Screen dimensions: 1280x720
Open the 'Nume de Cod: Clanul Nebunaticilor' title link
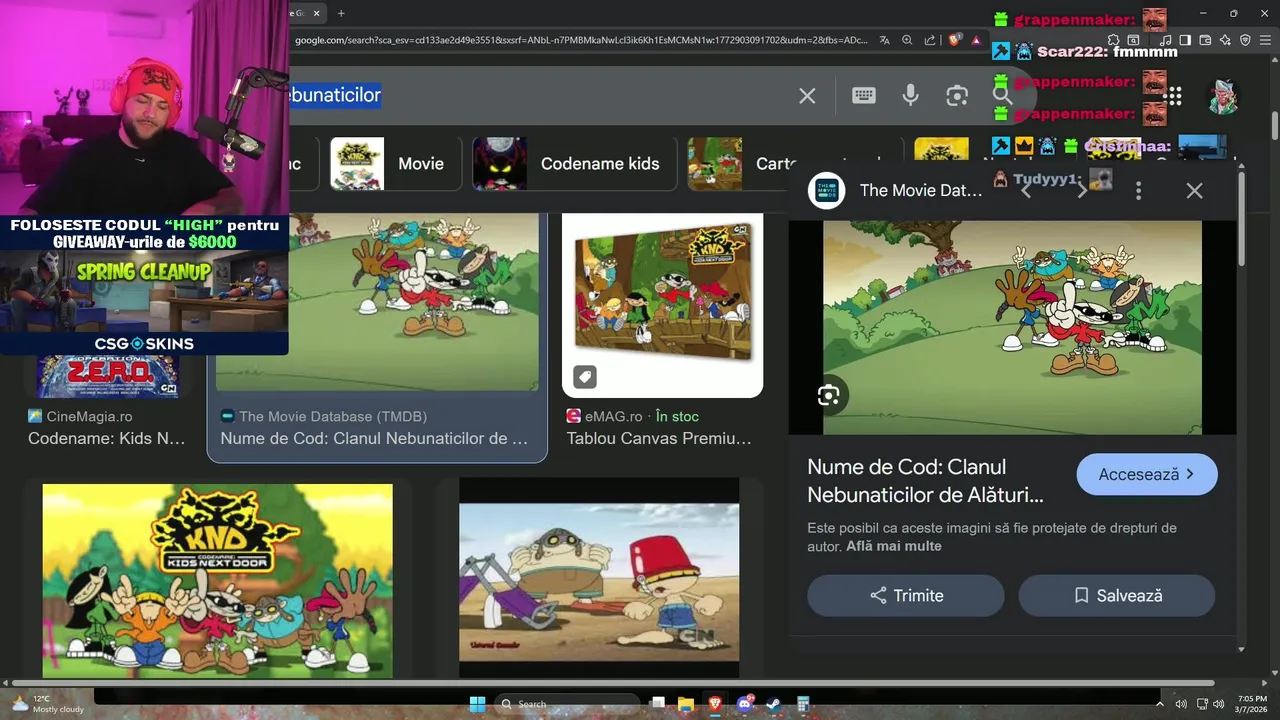click(925, 481)
